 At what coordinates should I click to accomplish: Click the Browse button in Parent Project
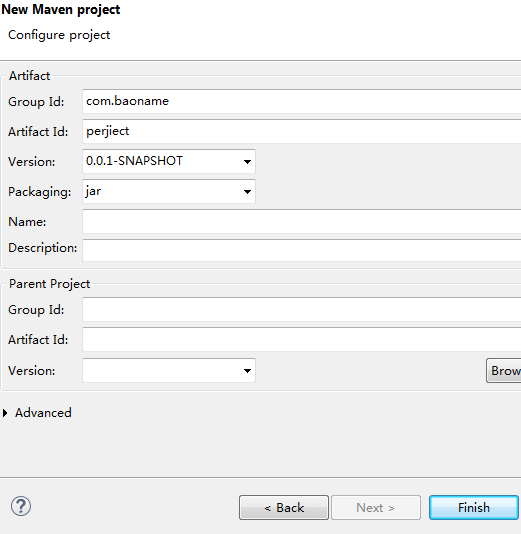[504, 371]
